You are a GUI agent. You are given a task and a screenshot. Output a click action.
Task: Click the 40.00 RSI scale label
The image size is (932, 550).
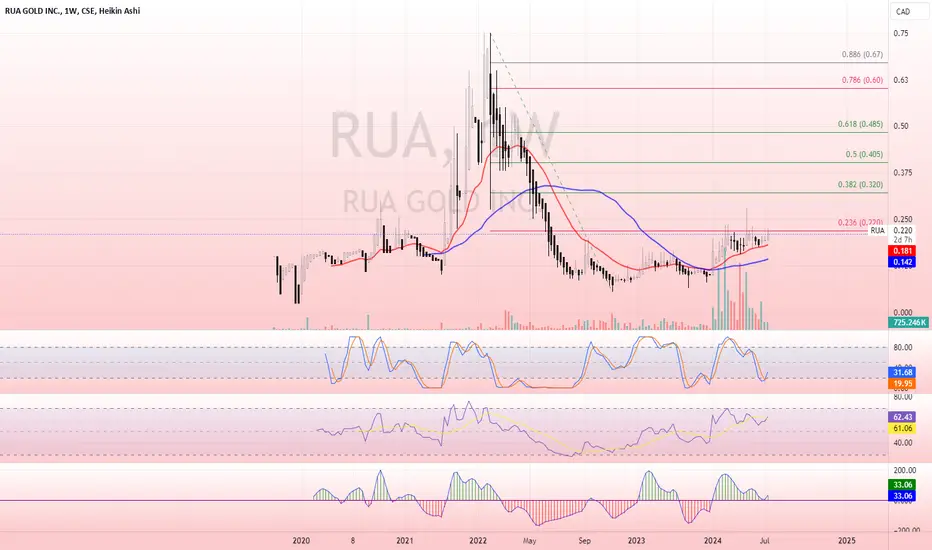coord(902,443)
